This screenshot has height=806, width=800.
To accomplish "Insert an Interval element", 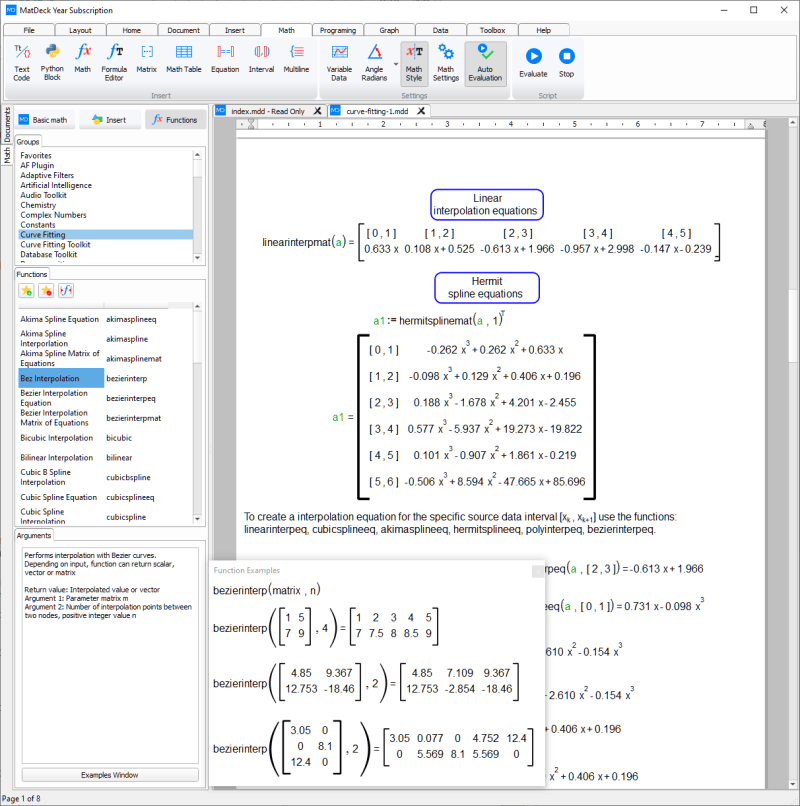I will [x=261, y=59].
